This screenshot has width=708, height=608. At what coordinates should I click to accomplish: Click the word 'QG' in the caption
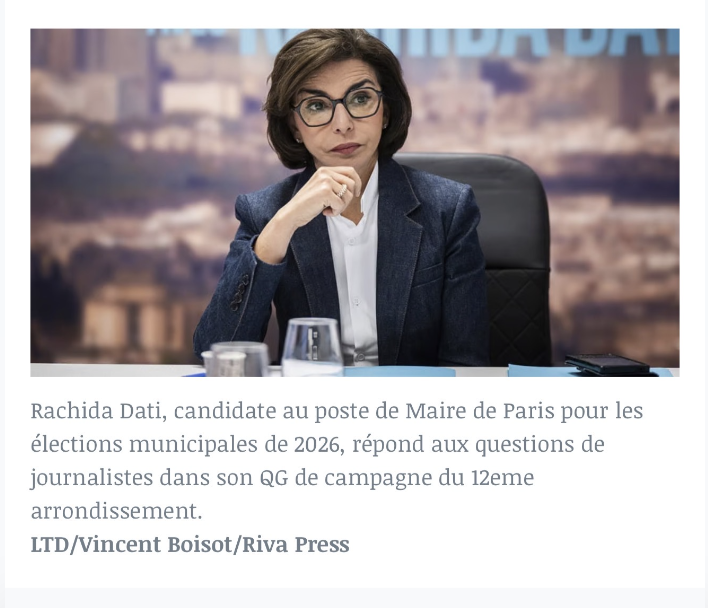274,478
